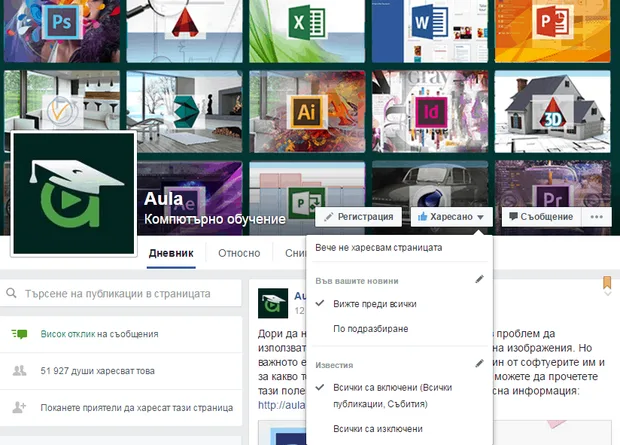Image resolution: width=620 pixels, height=445 pixels.
Task: Open the Aula profile picture
Action: click(74, 193)
